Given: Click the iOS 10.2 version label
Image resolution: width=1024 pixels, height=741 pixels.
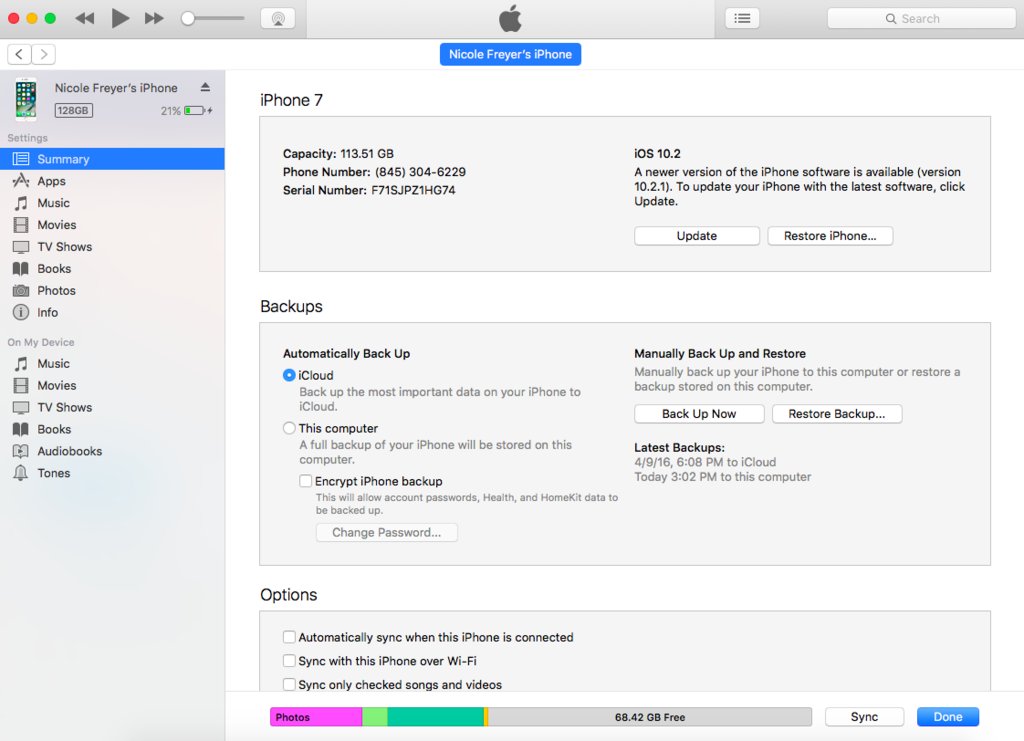Looking at the screenshot, I should (657, 153).
